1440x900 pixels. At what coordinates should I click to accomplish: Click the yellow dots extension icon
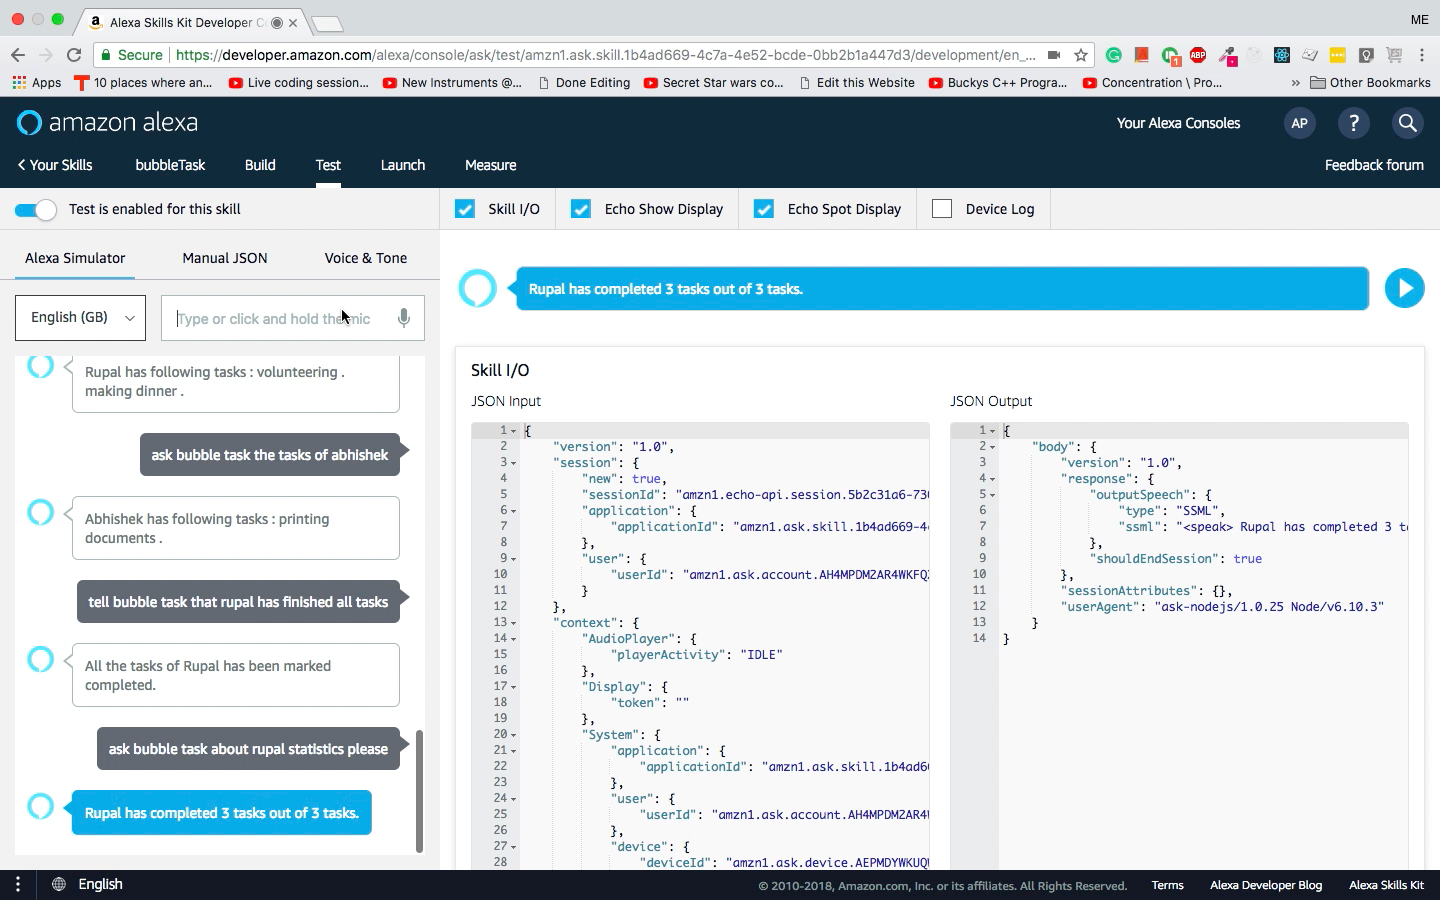1338,55
